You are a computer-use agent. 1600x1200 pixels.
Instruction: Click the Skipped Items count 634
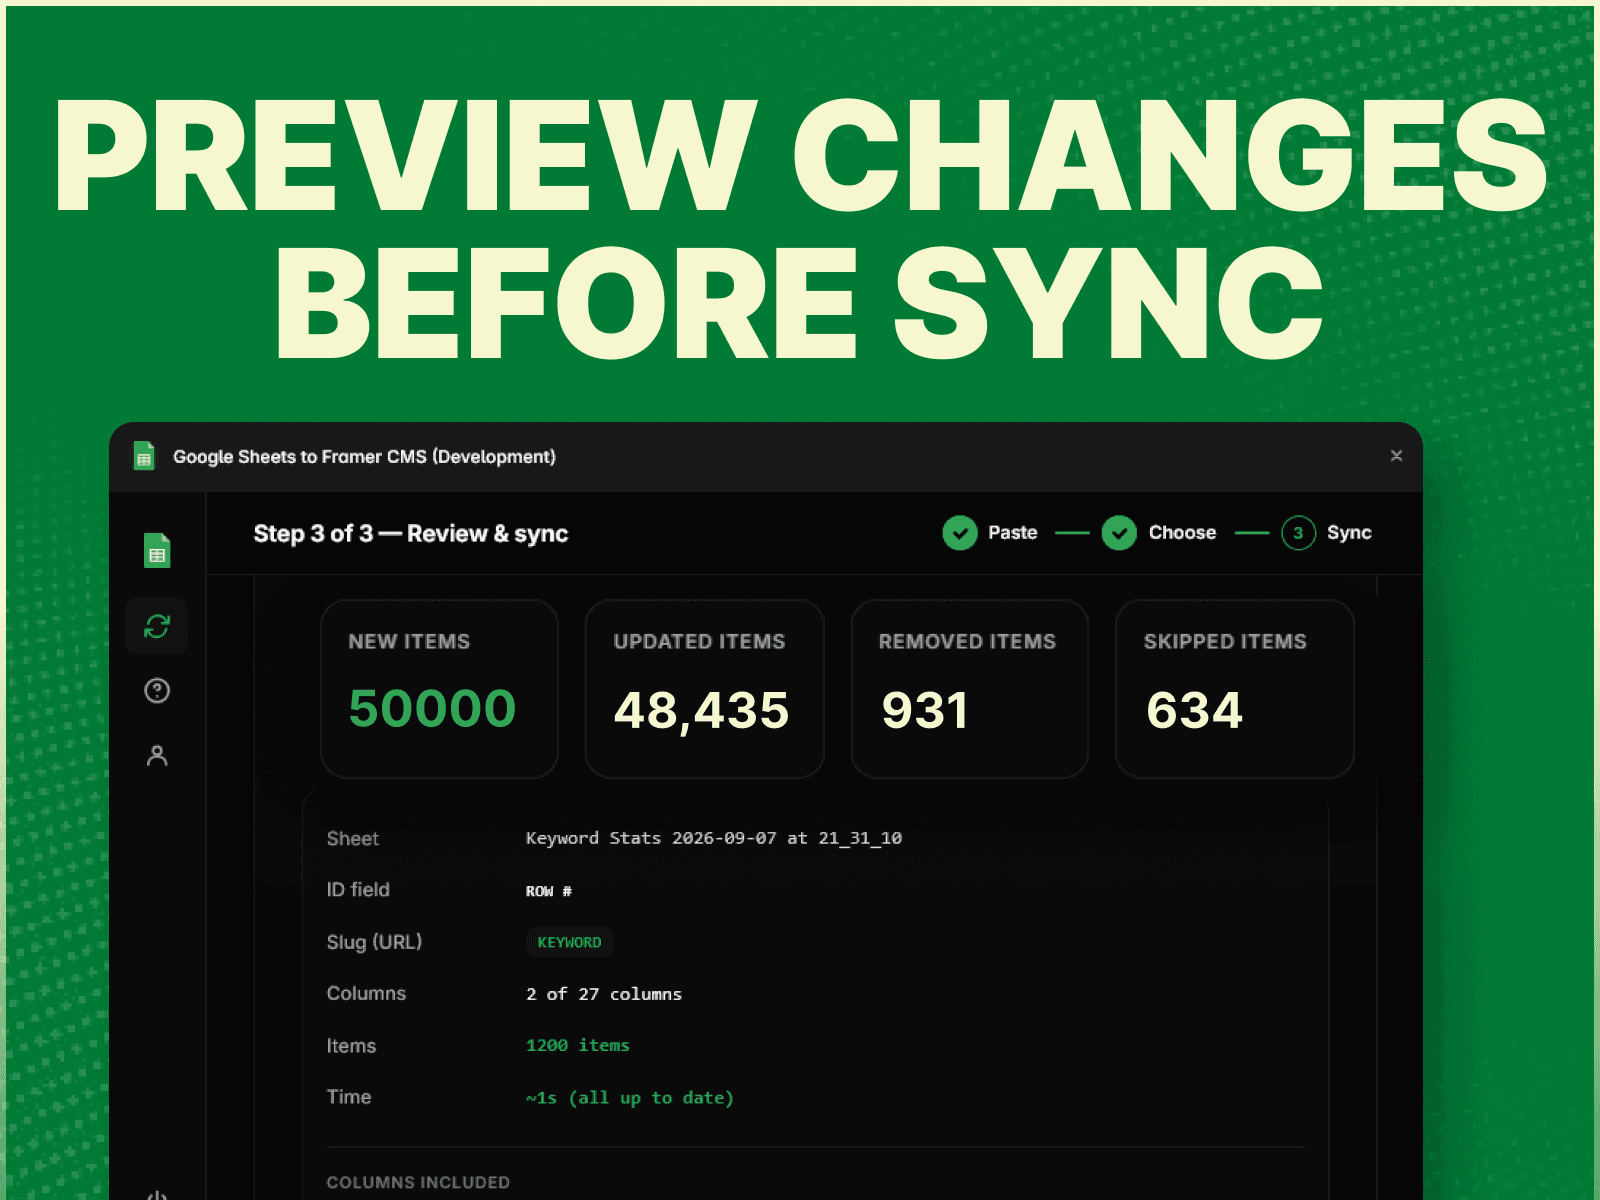tap(1194, 711)
